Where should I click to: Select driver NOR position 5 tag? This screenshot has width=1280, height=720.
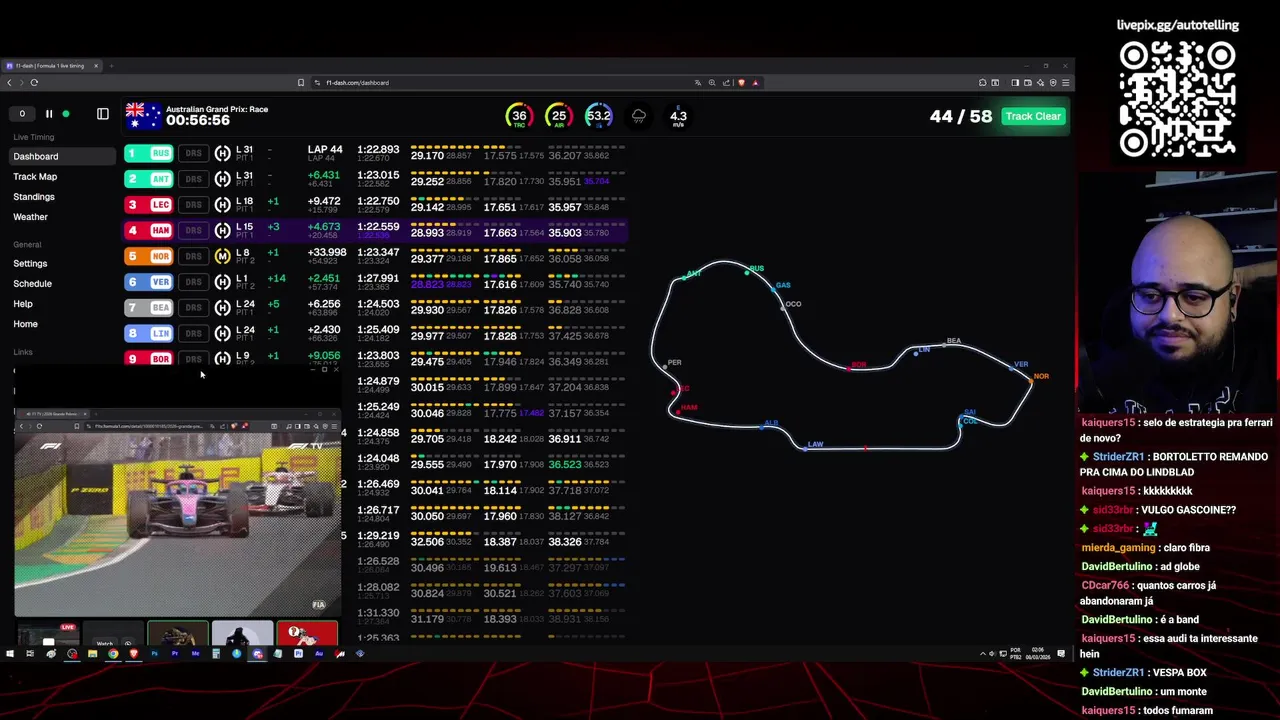(x=149, y=256)
